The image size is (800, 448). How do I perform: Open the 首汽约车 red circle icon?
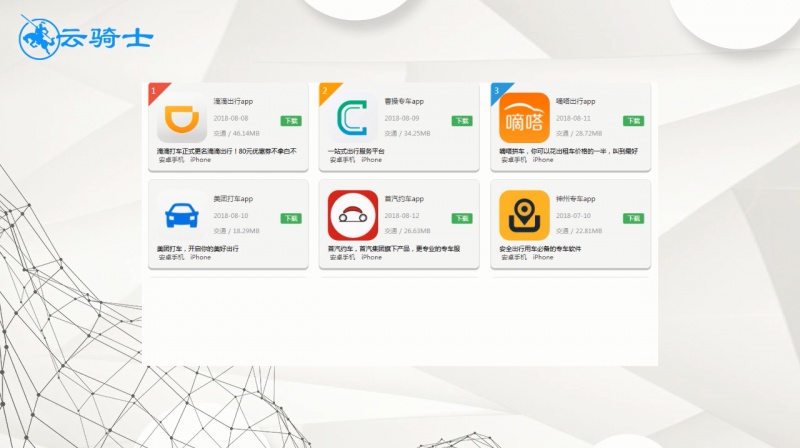353,215
